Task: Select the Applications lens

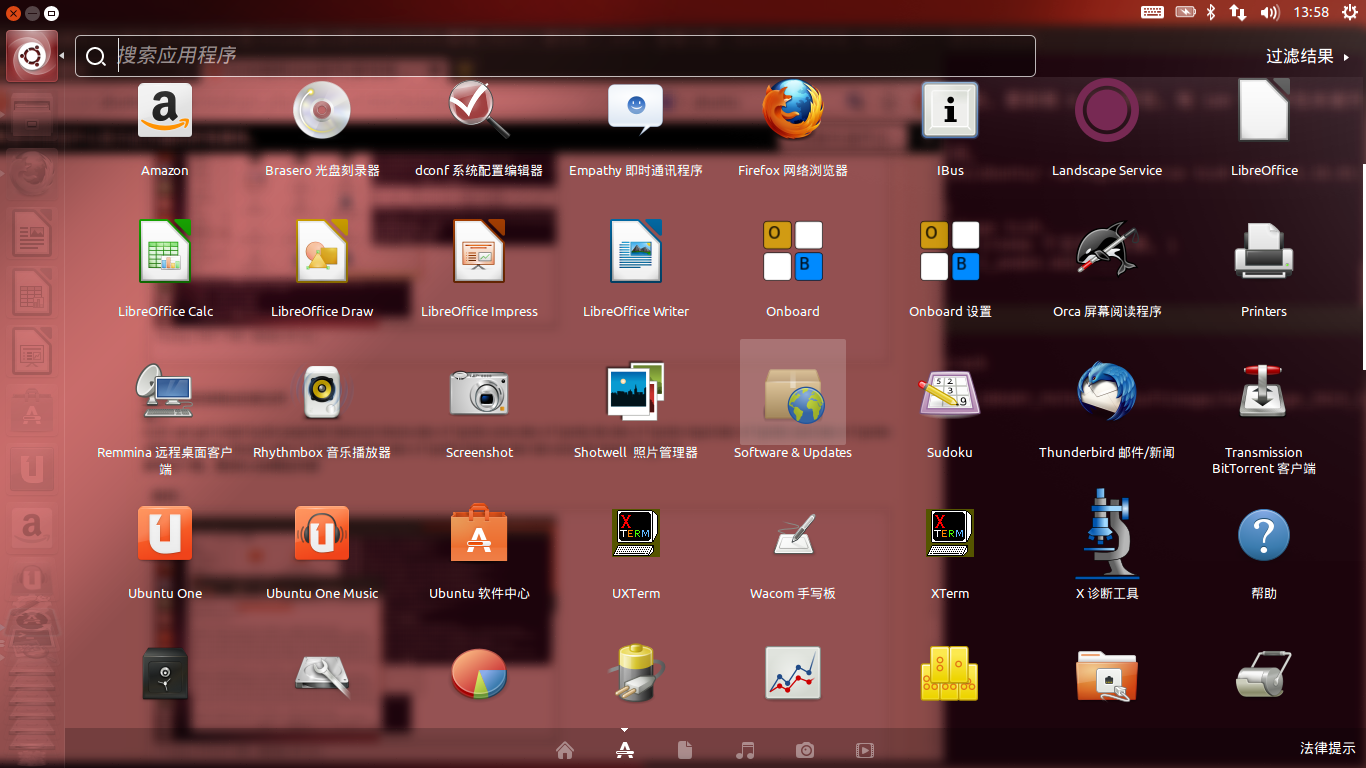Action: [625, 750]
